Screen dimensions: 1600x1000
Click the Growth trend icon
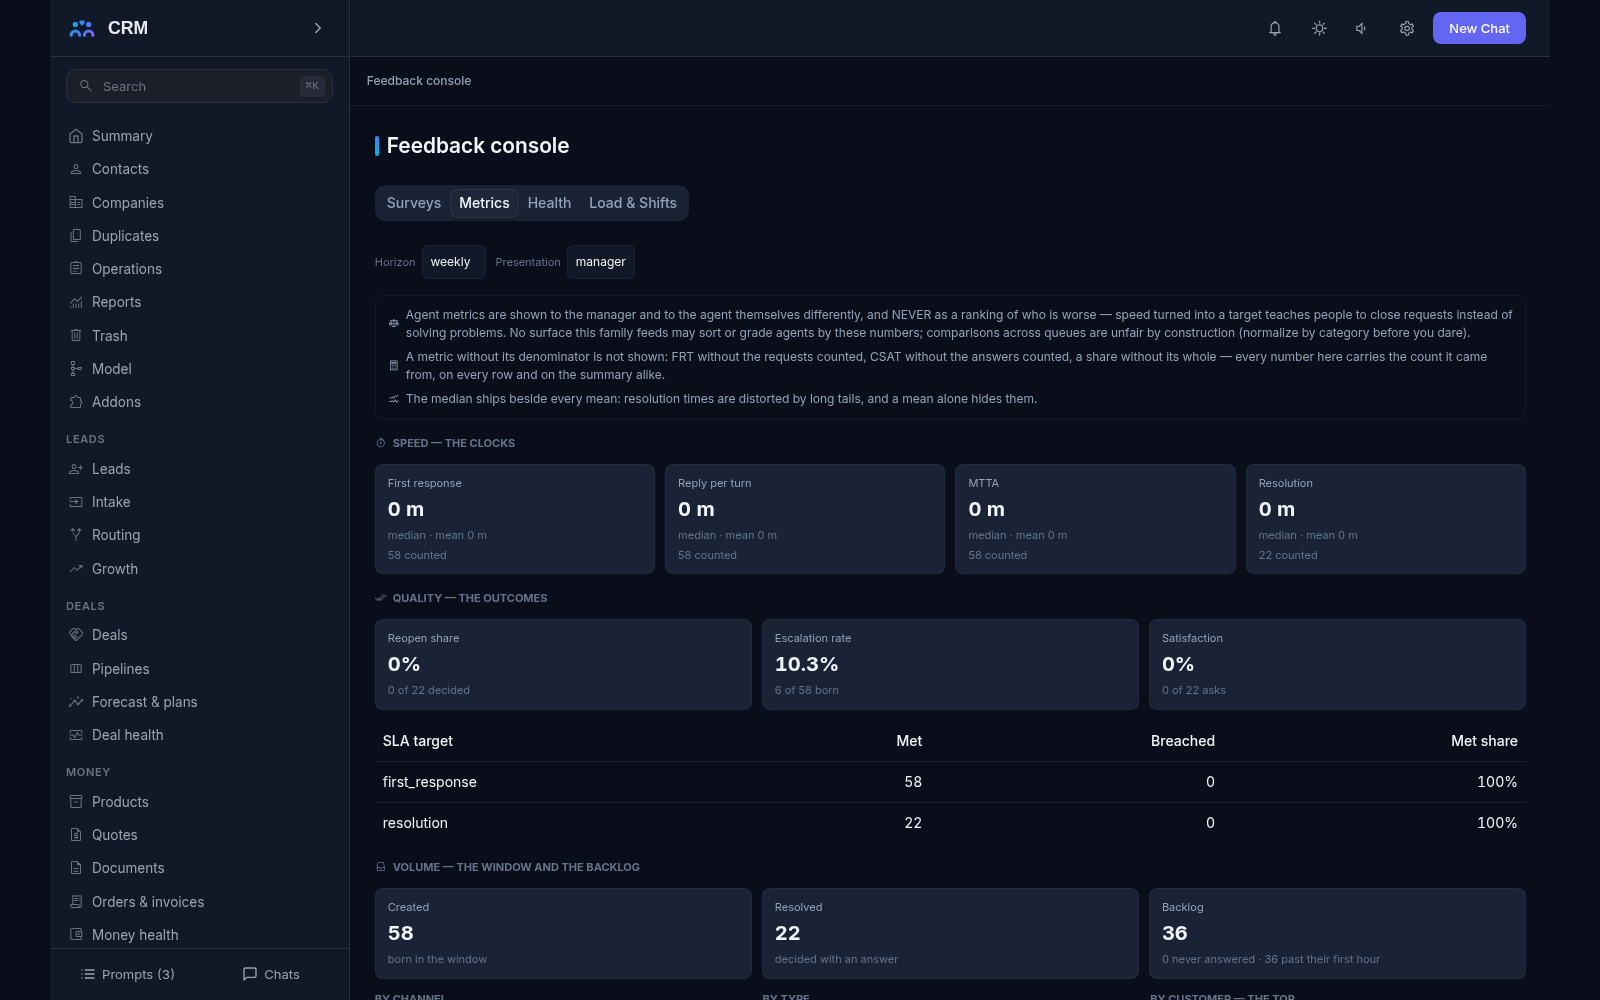76,569
